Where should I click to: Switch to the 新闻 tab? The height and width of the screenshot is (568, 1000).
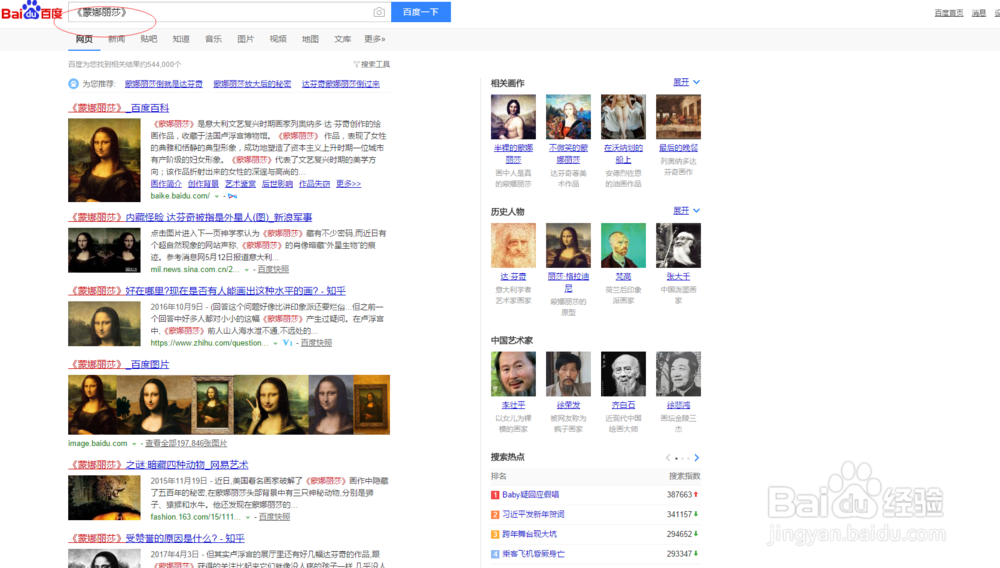click(117, 39)
